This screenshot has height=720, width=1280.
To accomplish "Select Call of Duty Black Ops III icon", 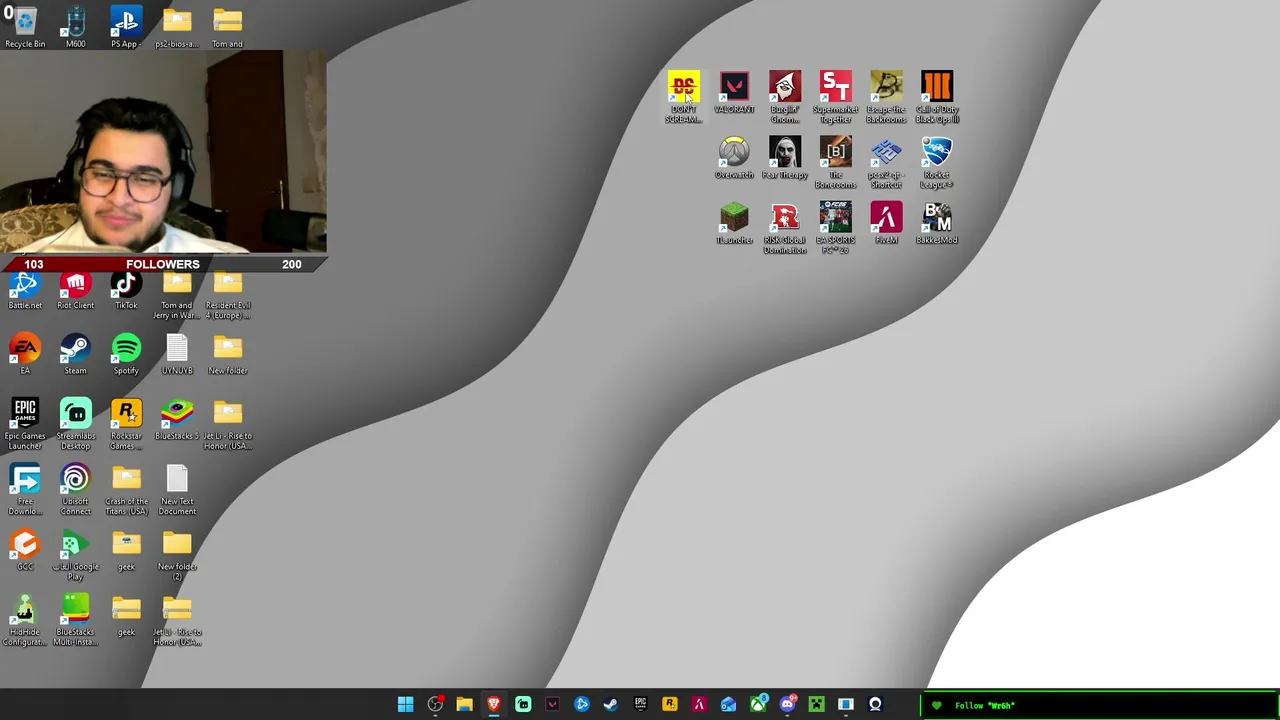I will coord(937,97).
